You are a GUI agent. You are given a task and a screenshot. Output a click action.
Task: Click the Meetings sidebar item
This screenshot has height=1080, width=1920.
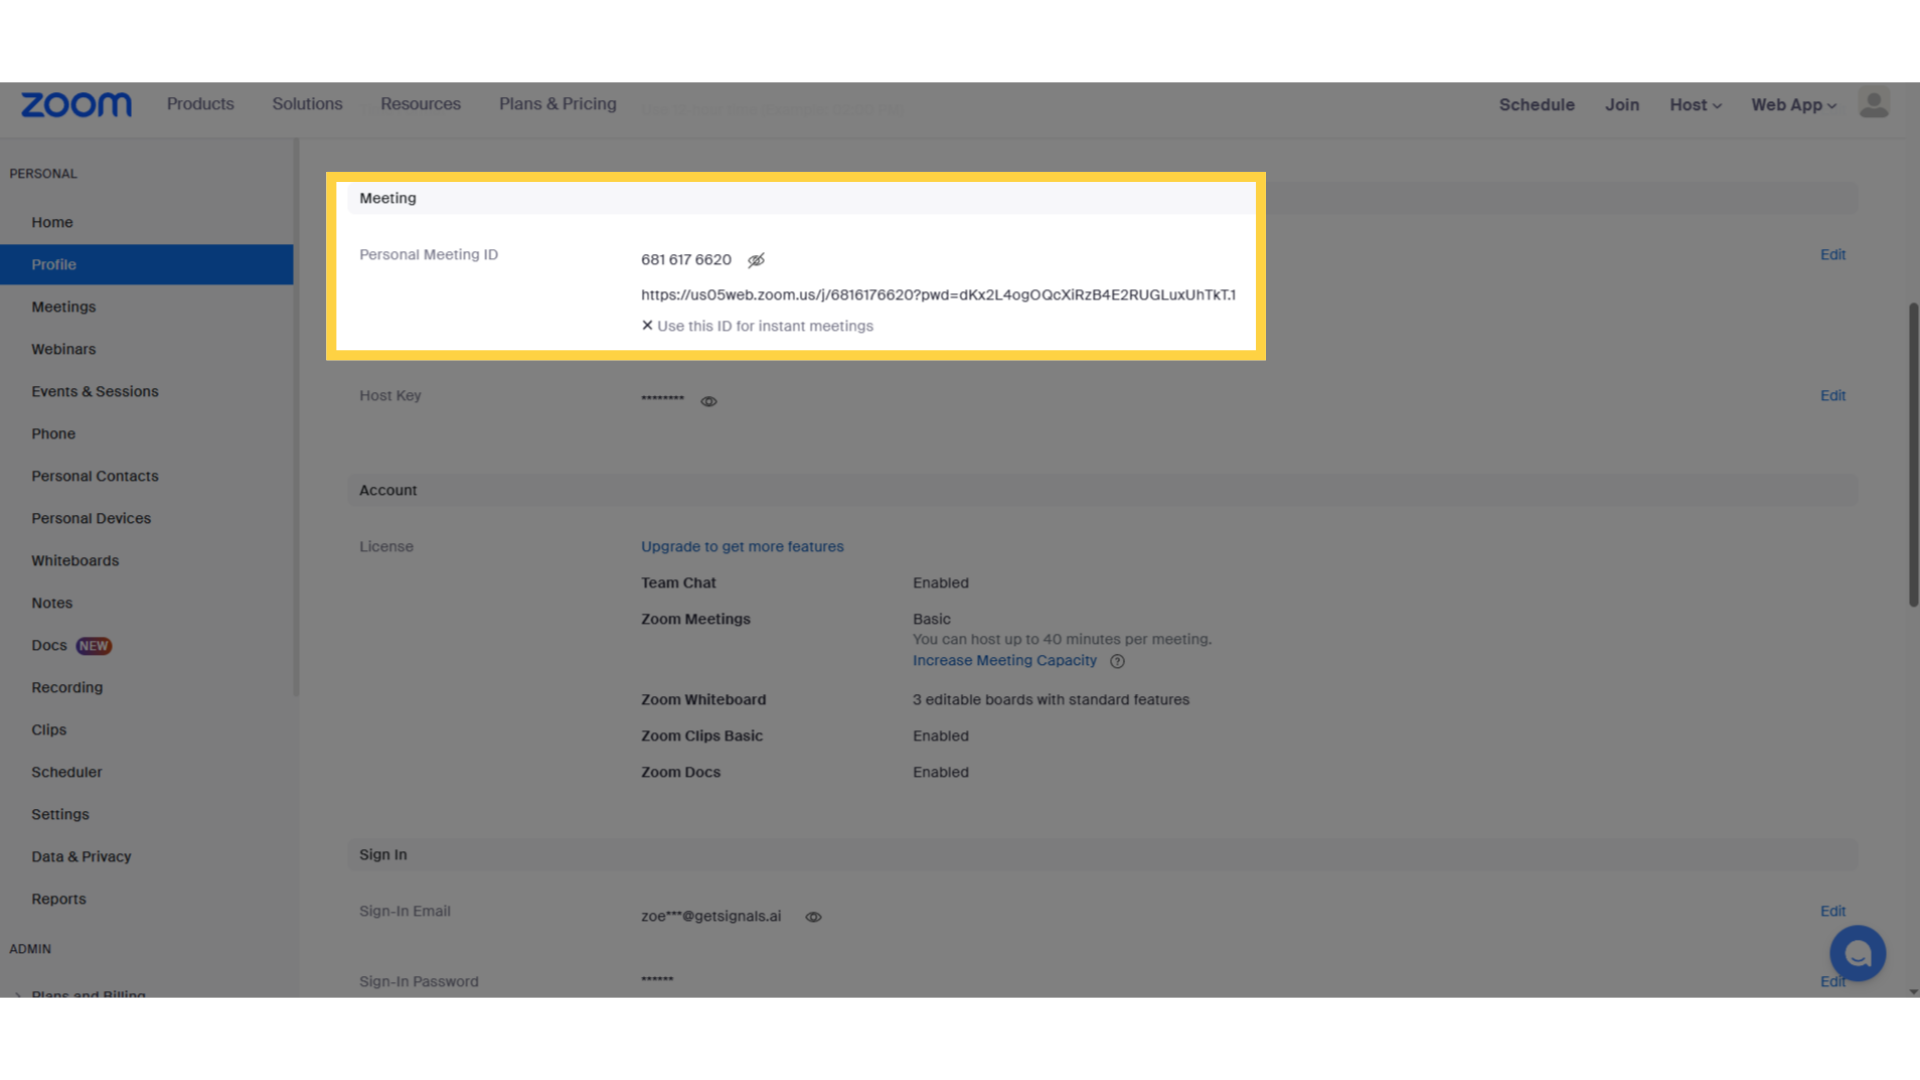pyautogui.click(x=63, y=306)
